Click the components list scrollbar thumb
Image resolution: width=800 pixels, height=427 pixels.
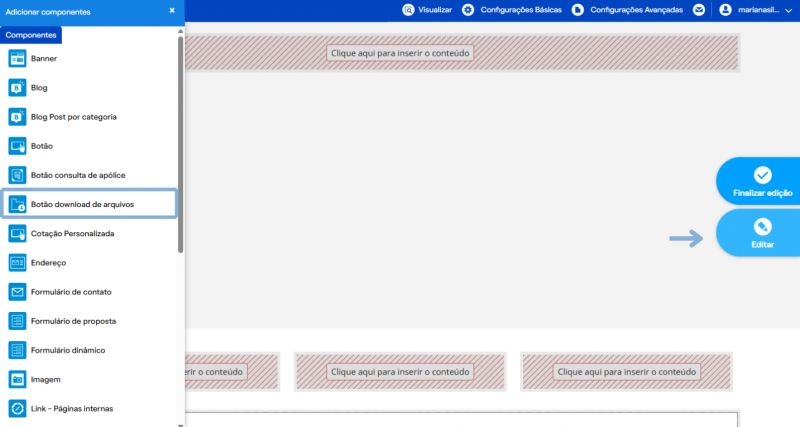181,144
